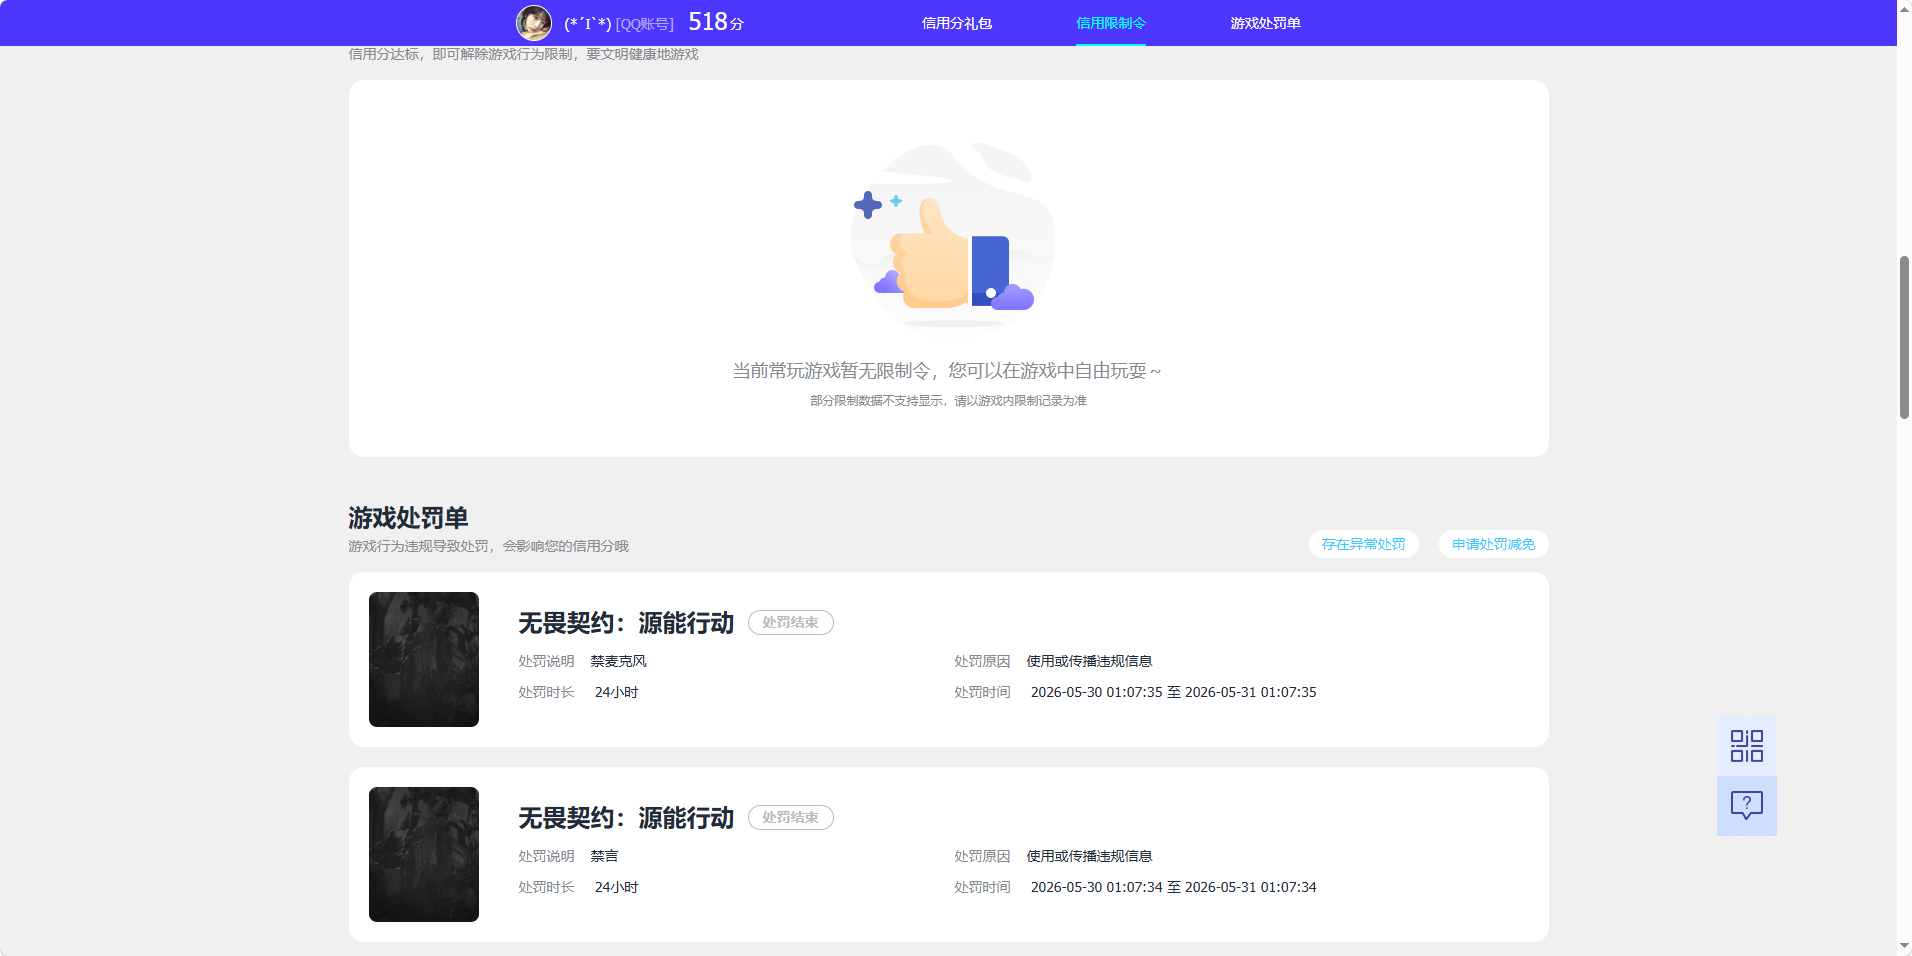Click the vertical scrollbar thumb
1912x956 pixels.
click(x=1904, y=337)
